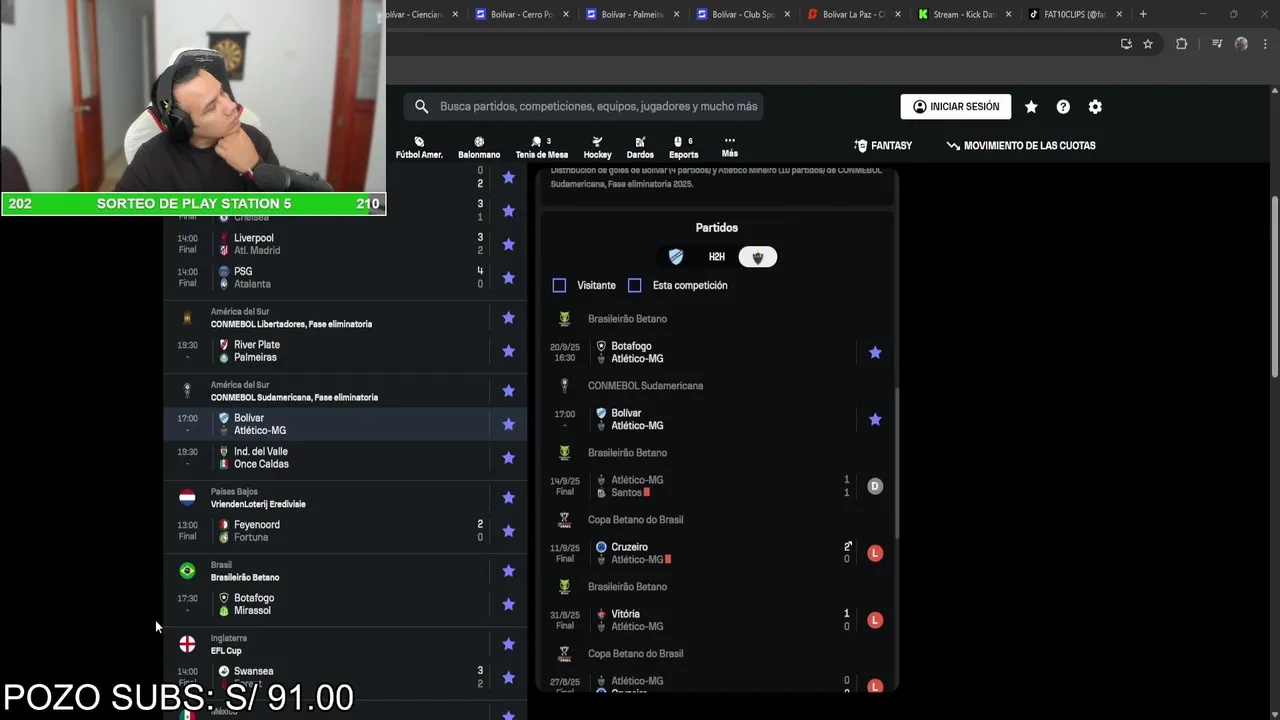Click the L result badge for Cruzeiro match
Image resolution: width=1280 pixels, height=720 pixels.
pos(875,553)
